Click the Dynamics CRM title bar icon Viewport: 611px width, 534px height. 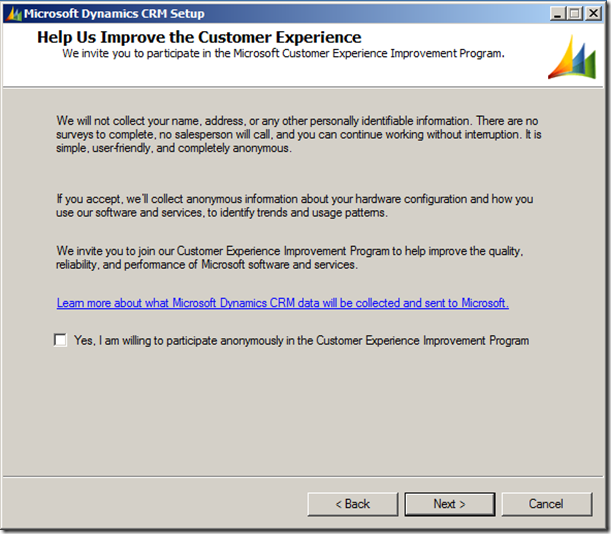pos(13,14)
